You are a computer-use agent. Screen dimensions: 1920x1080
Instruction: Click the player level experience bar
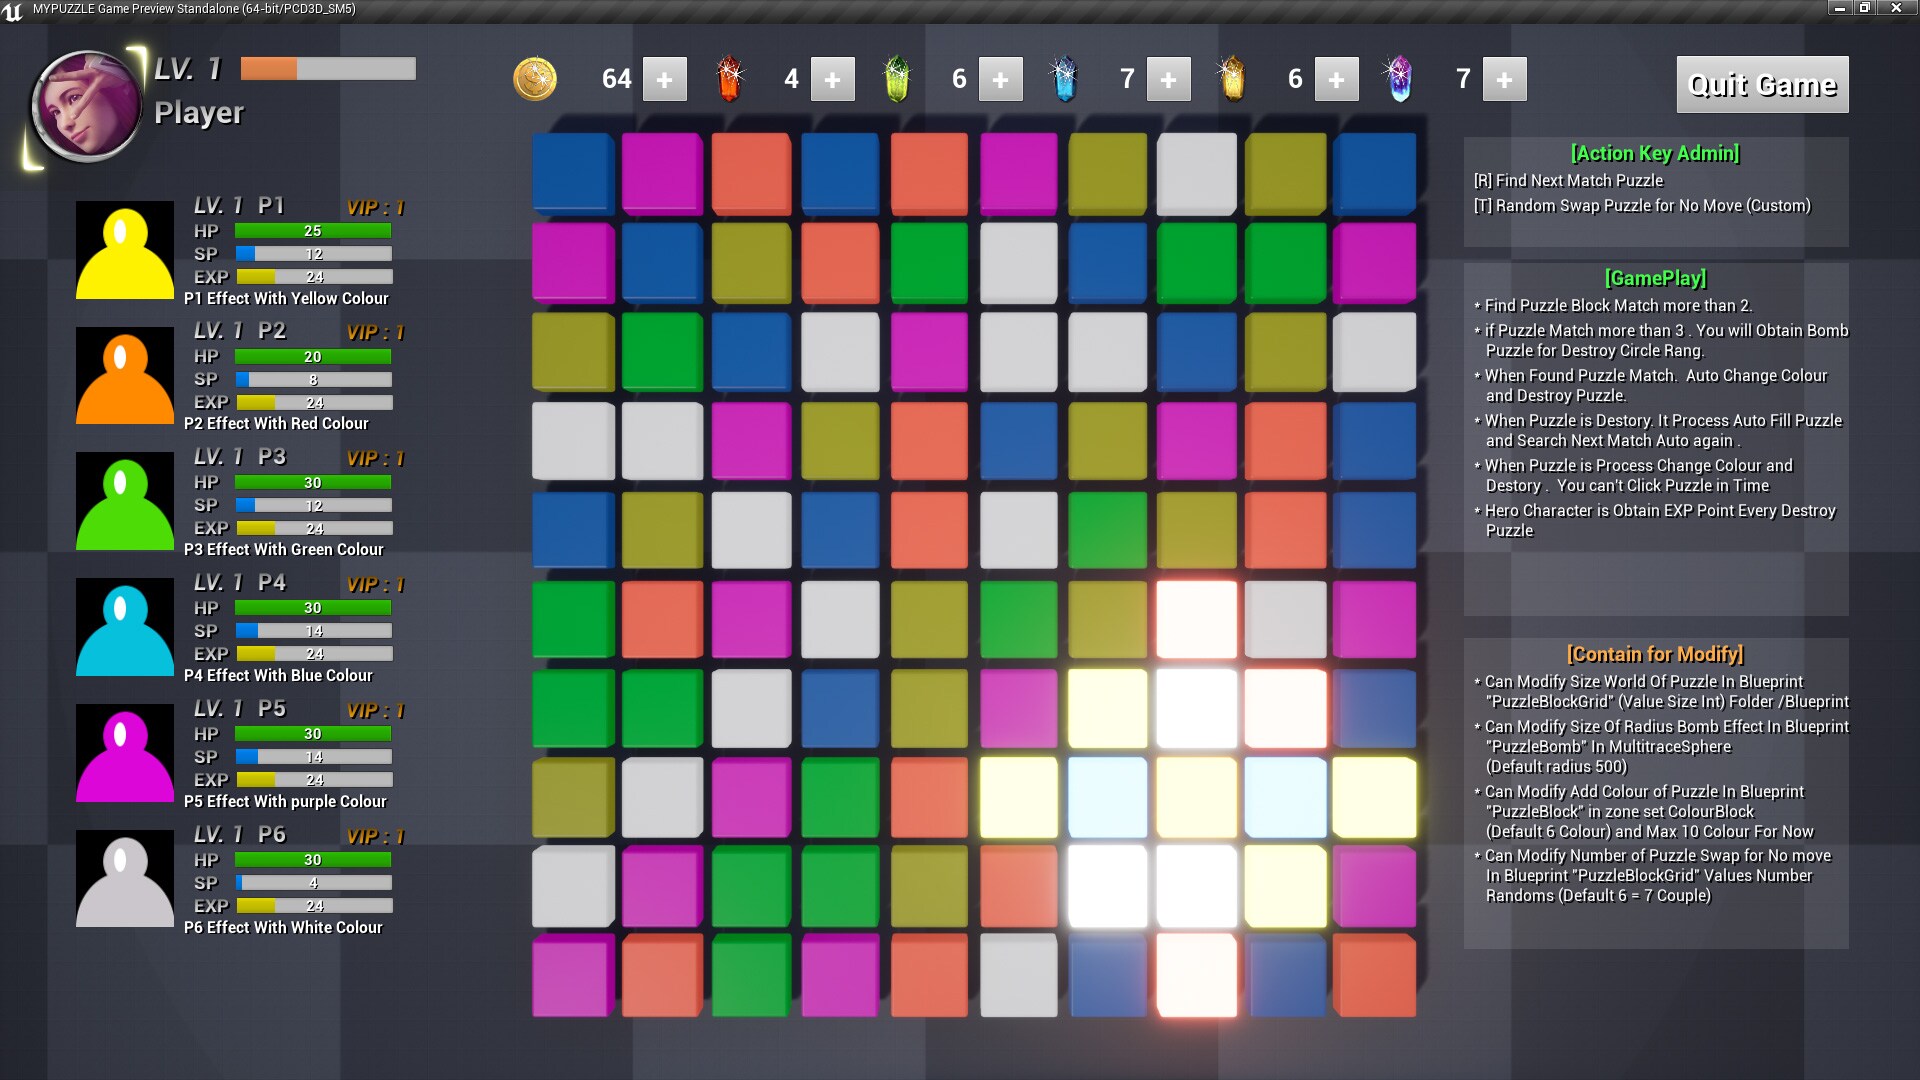[328, 69]
